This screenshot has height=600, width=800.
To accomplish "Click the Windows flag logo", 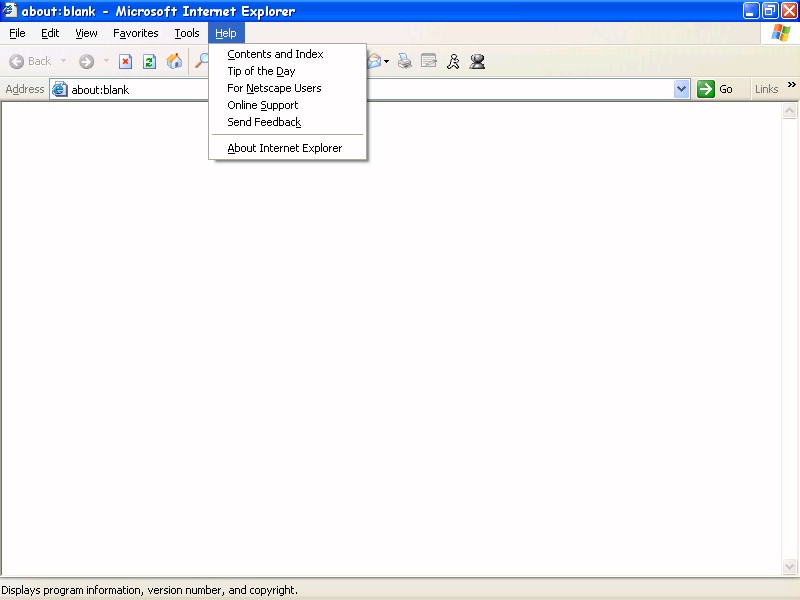I will [x=780, y=33].
